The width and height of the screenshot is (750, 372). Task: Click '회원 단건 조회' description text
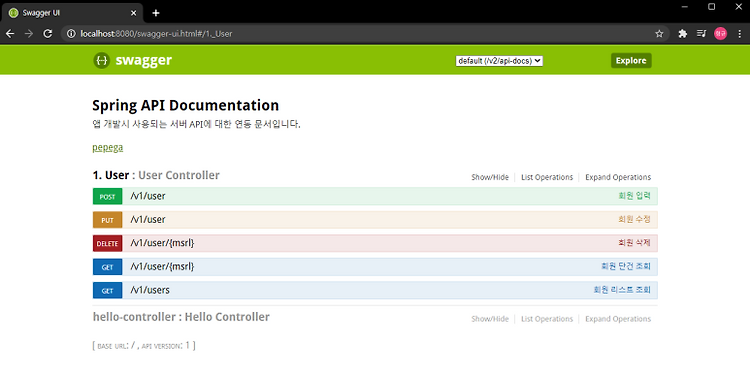click(626, 266)
